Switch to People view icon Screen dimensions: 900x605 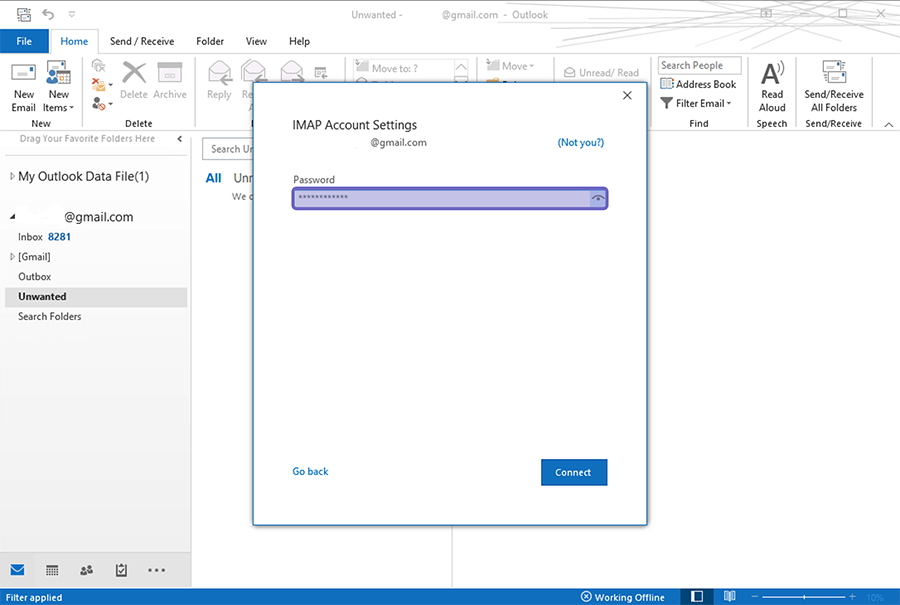coord(87,570)
